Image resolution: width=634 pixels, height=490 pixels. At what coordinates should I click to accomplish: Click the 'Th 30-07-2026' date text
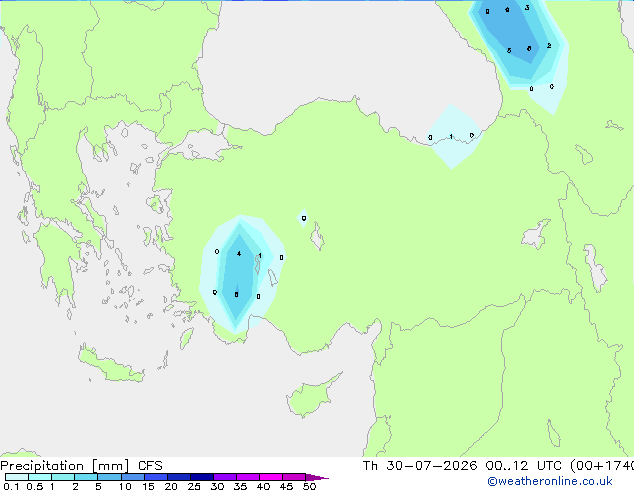420,466
